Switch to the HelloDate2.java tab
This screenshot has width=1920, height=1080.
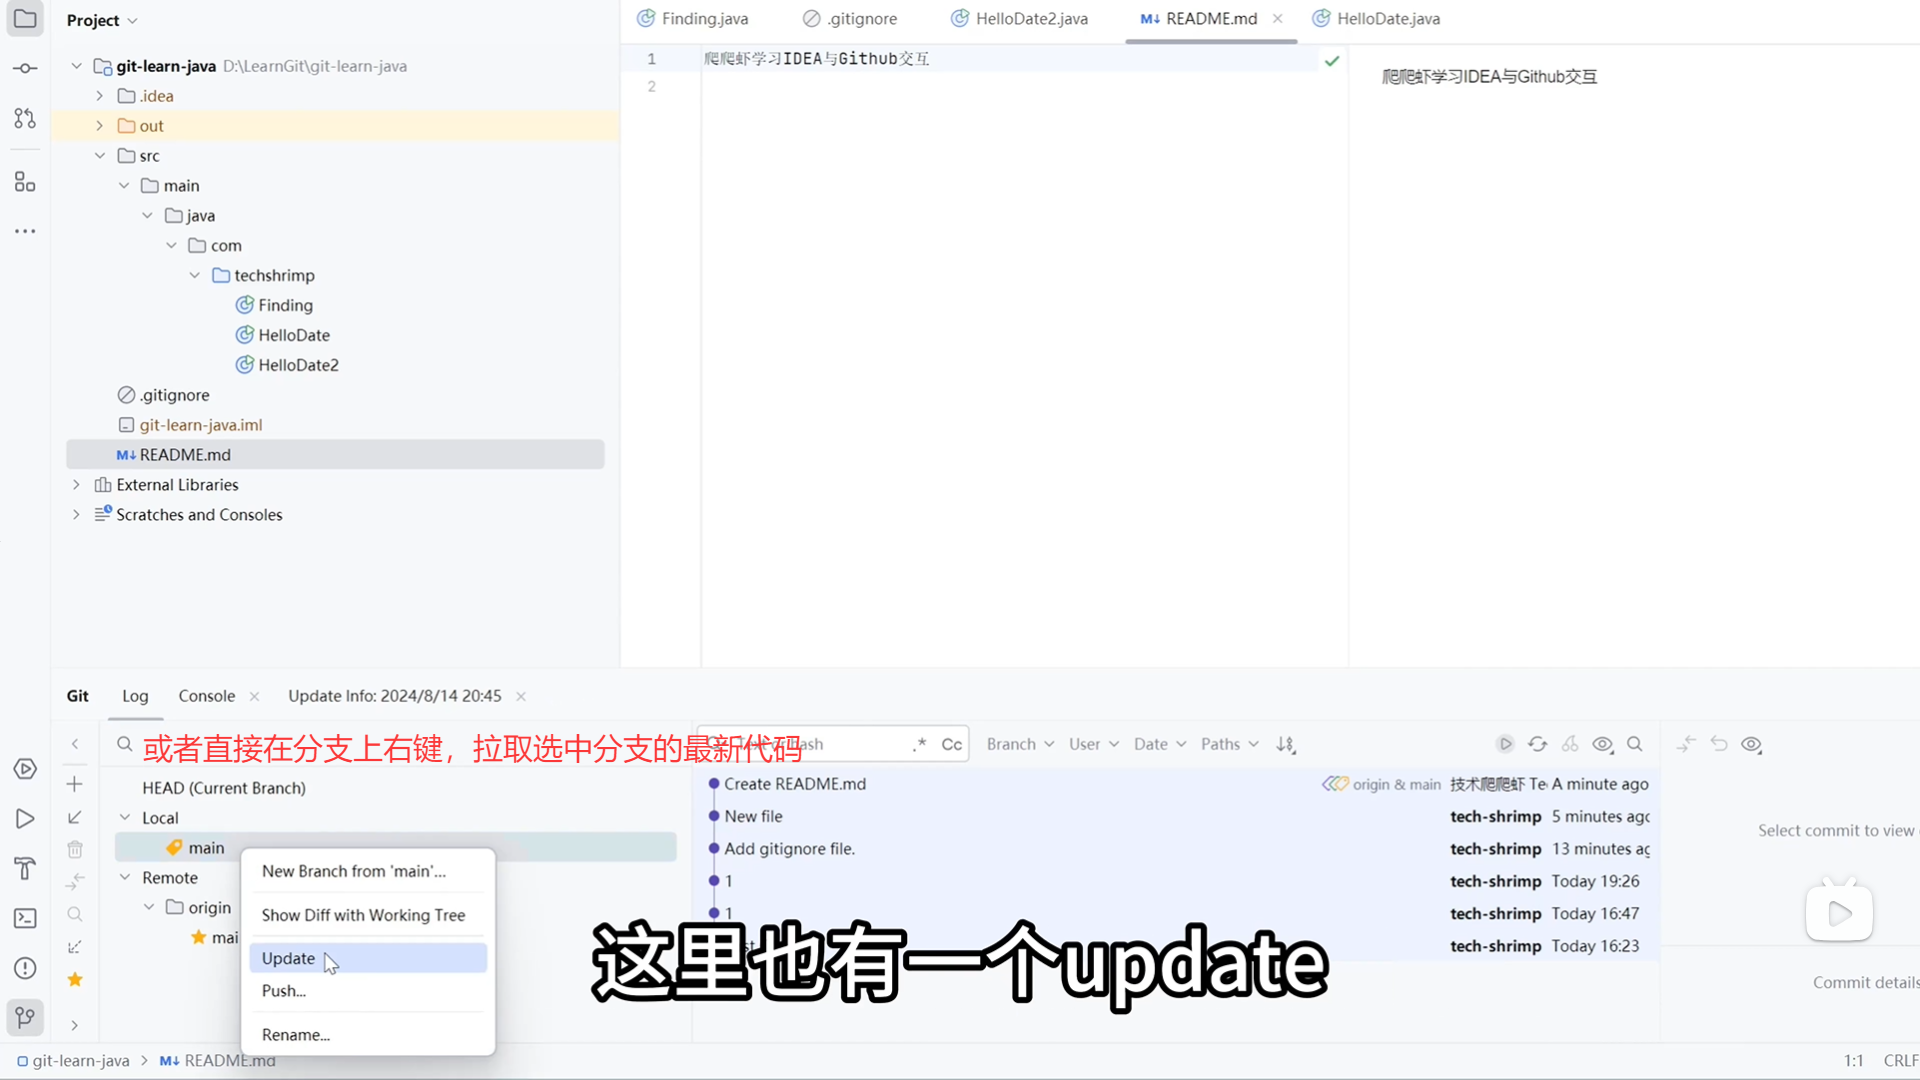pyautogui.click(x=1031, y=19)
